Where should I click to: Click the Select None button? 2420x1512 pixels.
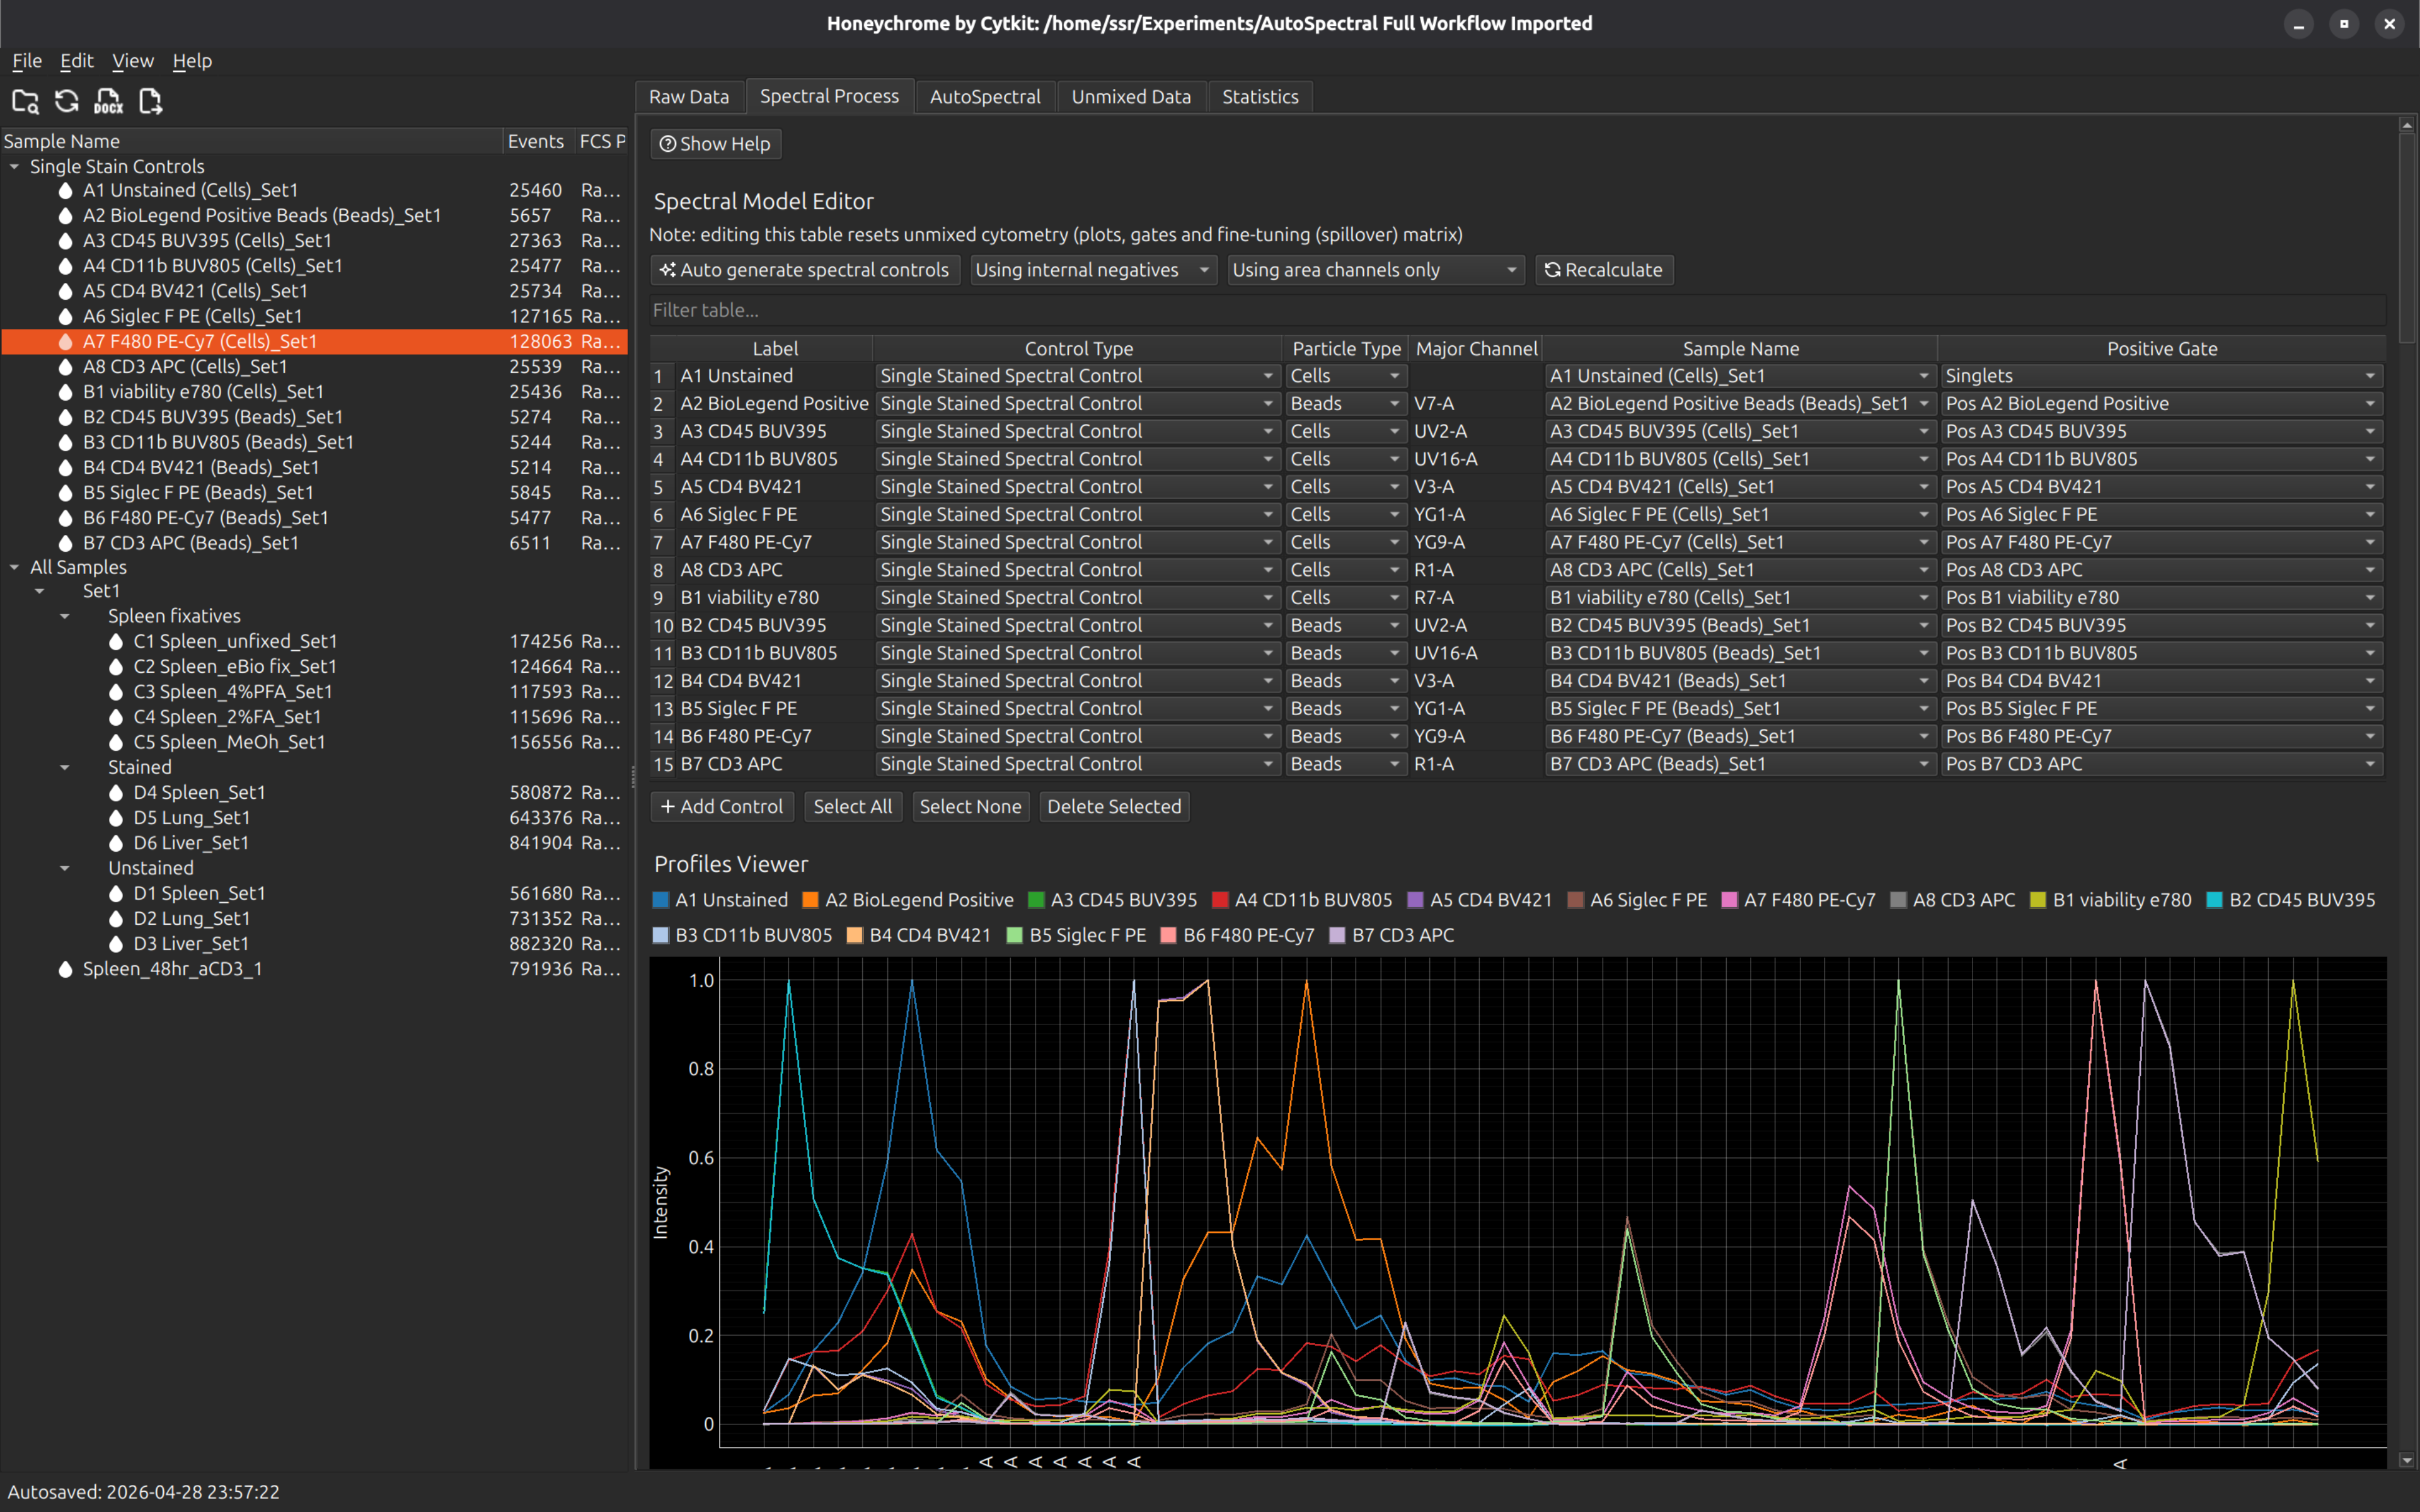[x=970, y=807]
